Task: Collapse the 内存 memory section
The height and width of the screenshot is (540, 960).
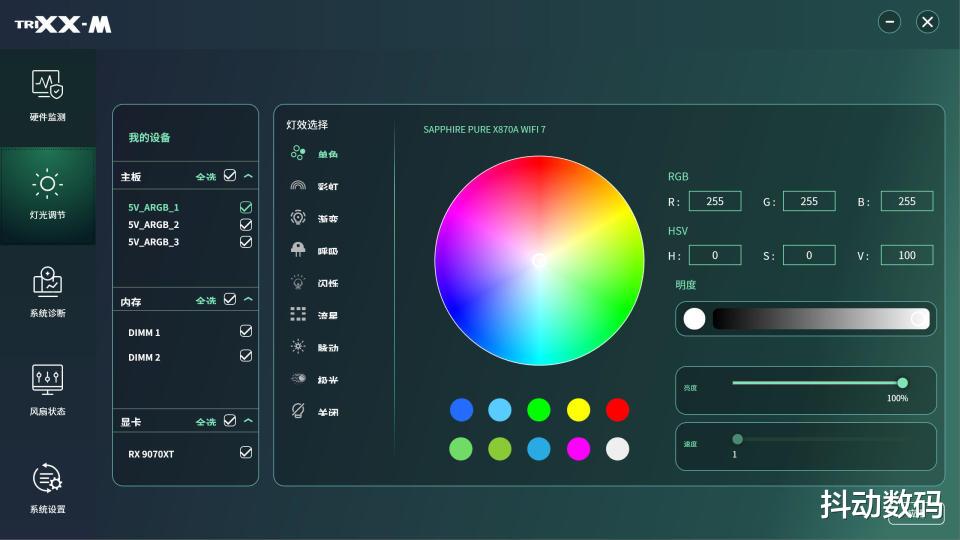Action: [x=248, y=300]
